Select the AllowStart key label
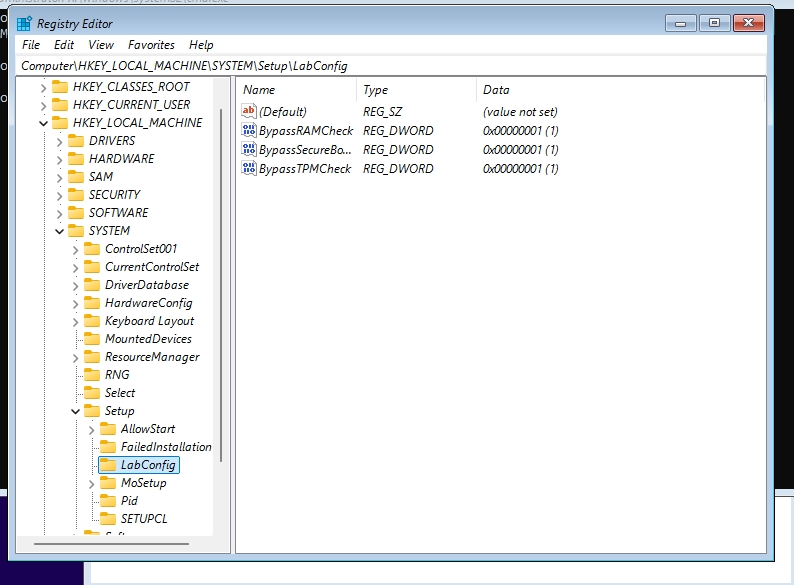The image size is (794, 585). 148,429
